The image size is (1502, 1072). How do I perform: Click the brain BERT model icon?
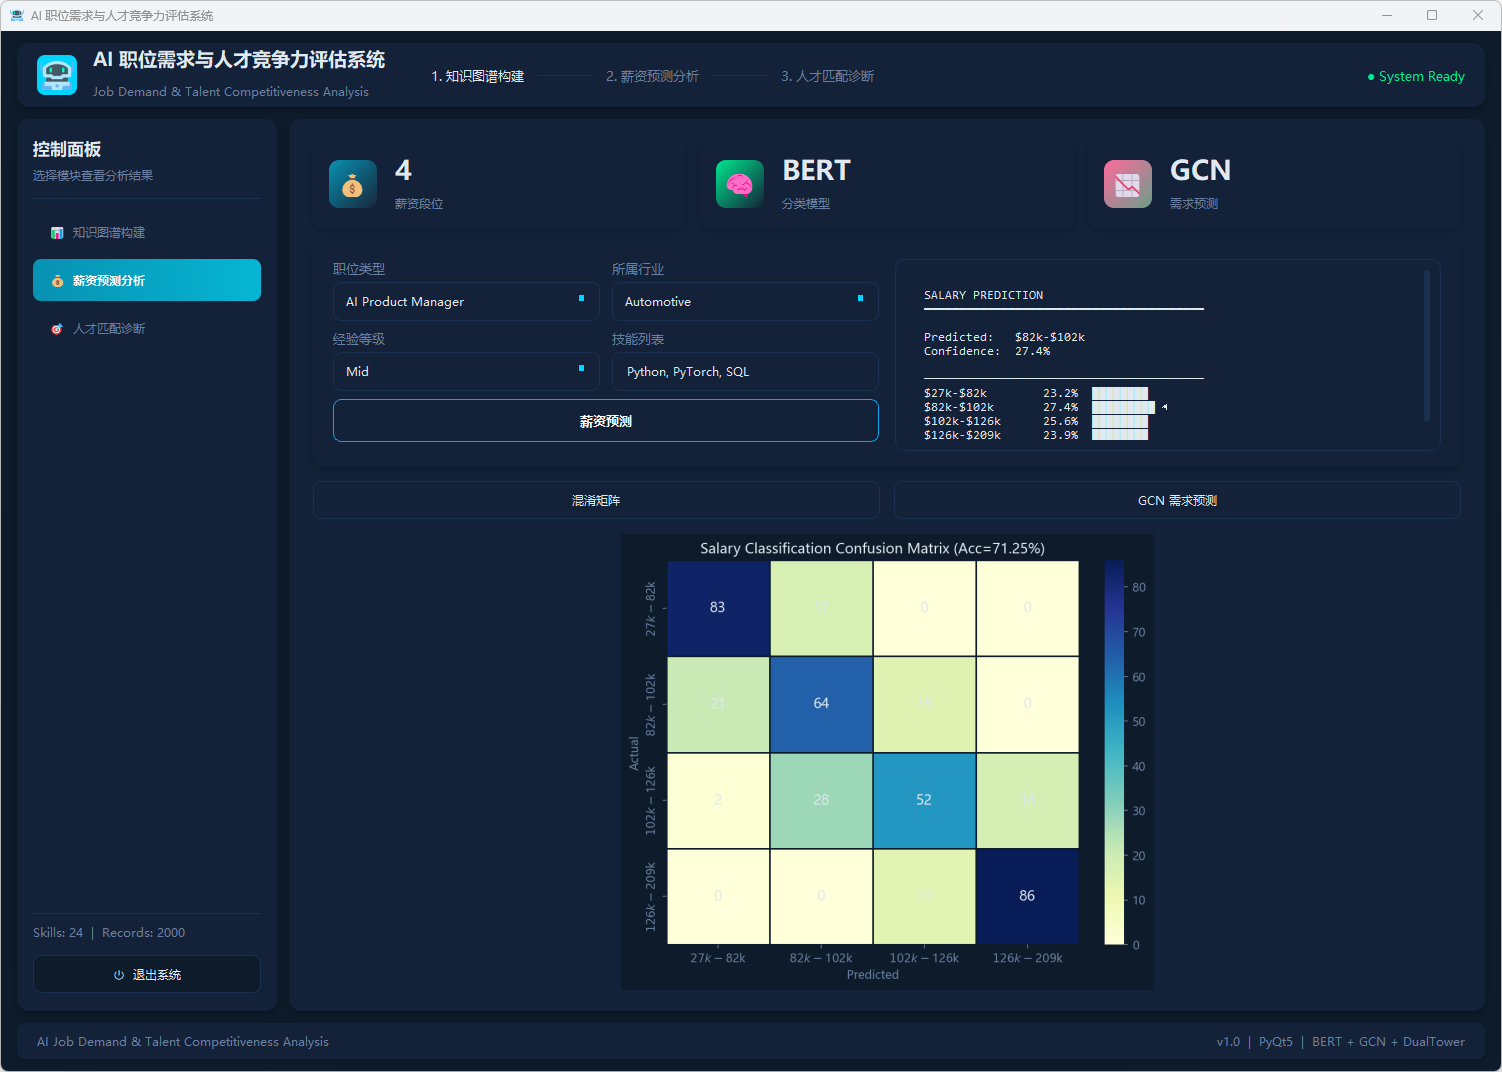coord(740,185)
